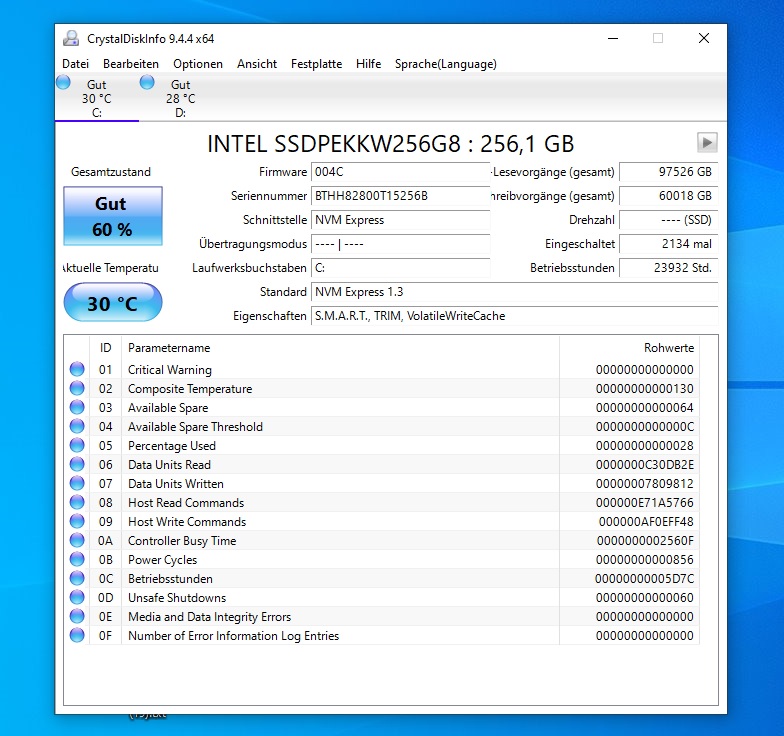This screenshot has width=784, height=736.
Task: Click the Drehzahl field showing ---- (SSD)
Action: (x=669, y=220)
